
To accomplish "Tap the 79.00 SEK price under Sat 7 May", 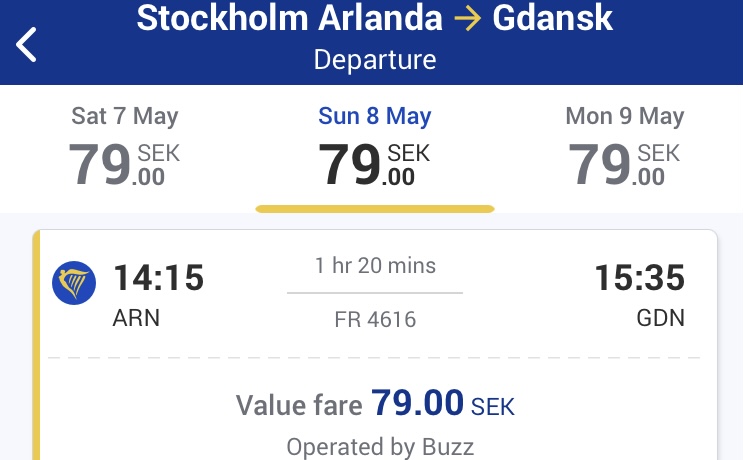I will coord(124,164).
